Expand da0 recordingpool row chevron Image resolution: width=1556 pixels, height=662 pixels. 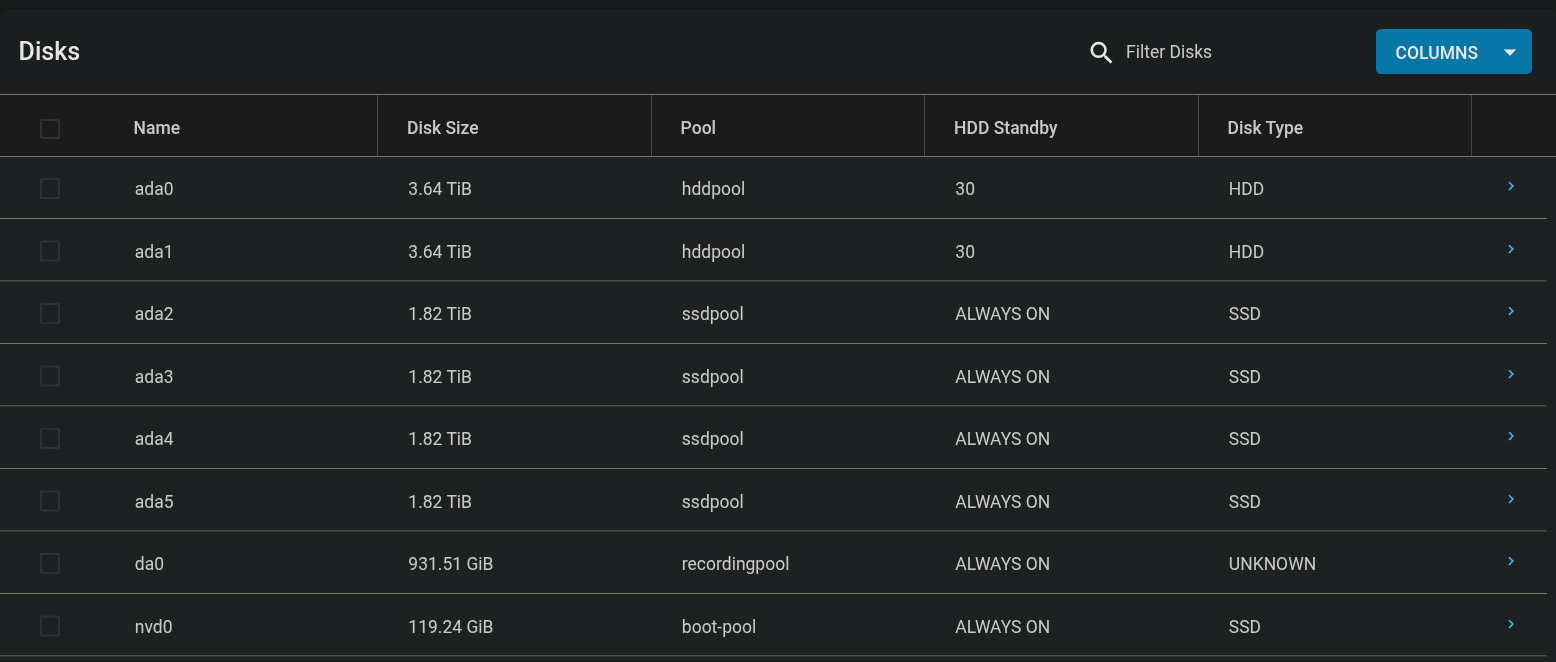tap(1511, 561)
